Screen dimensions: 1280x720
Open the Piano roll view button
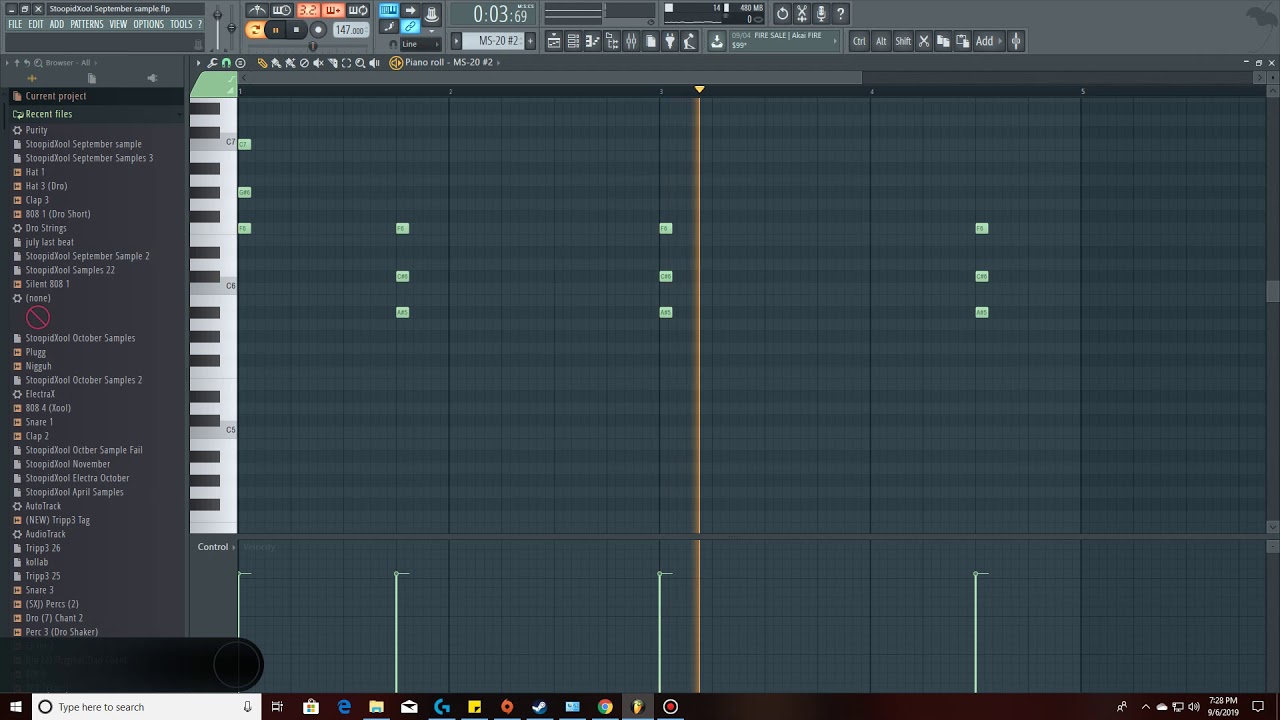tap(593, 41)
